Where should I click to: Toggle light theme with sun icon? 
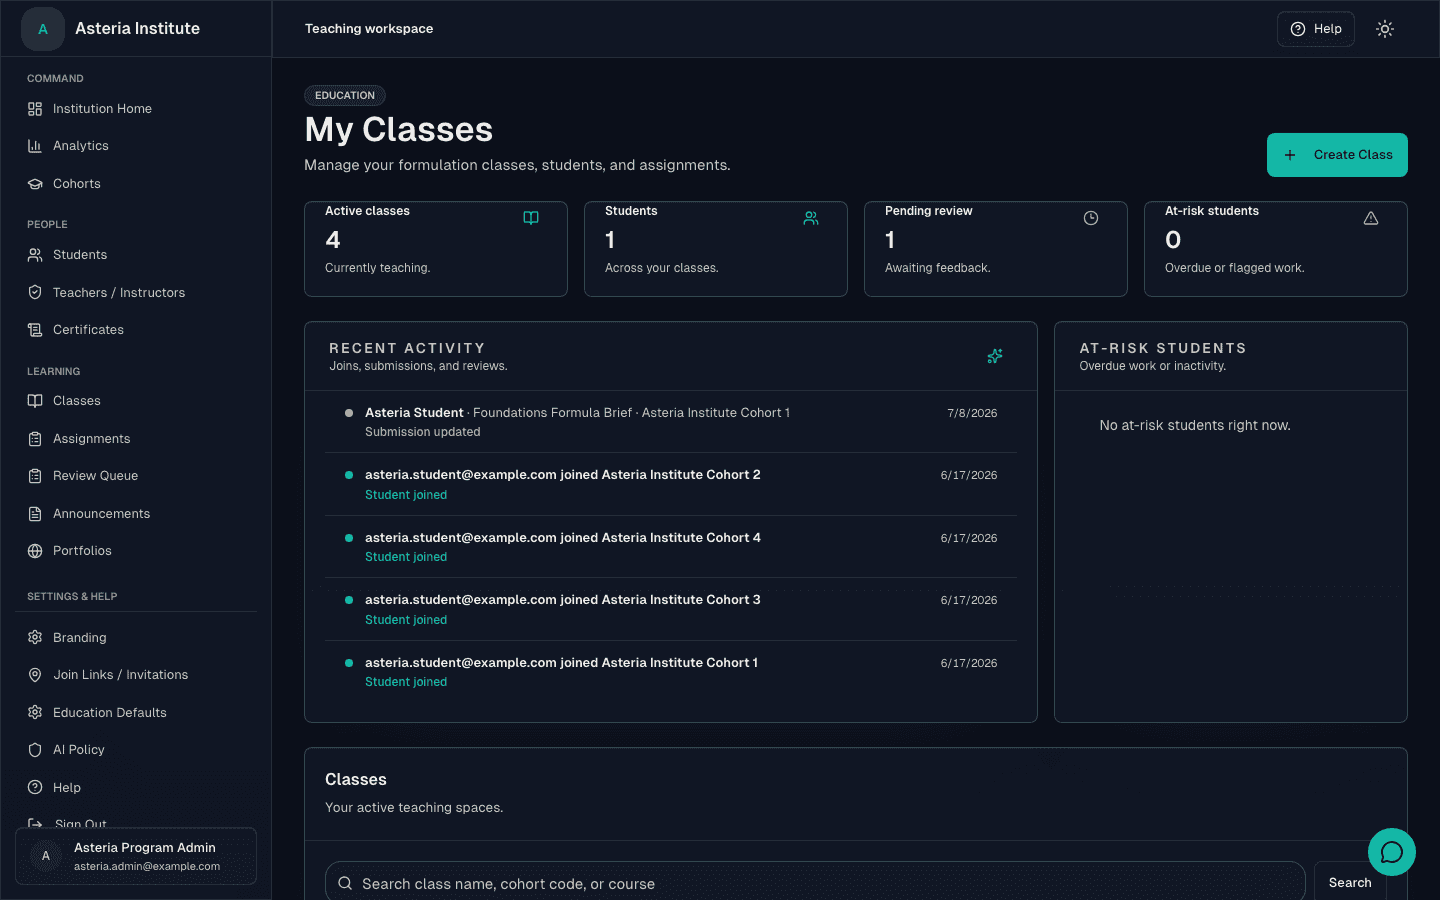click(x=1385, y=29)
